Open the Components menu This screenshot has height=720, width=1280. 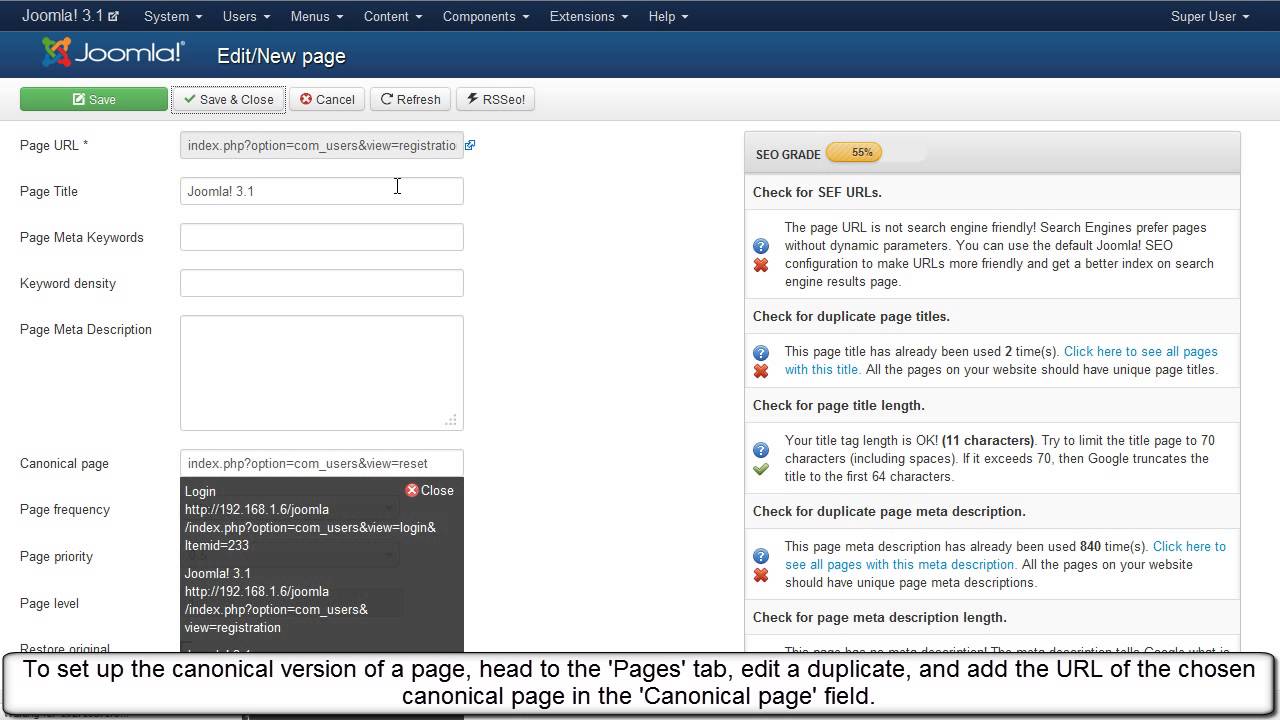coord(485,16)
